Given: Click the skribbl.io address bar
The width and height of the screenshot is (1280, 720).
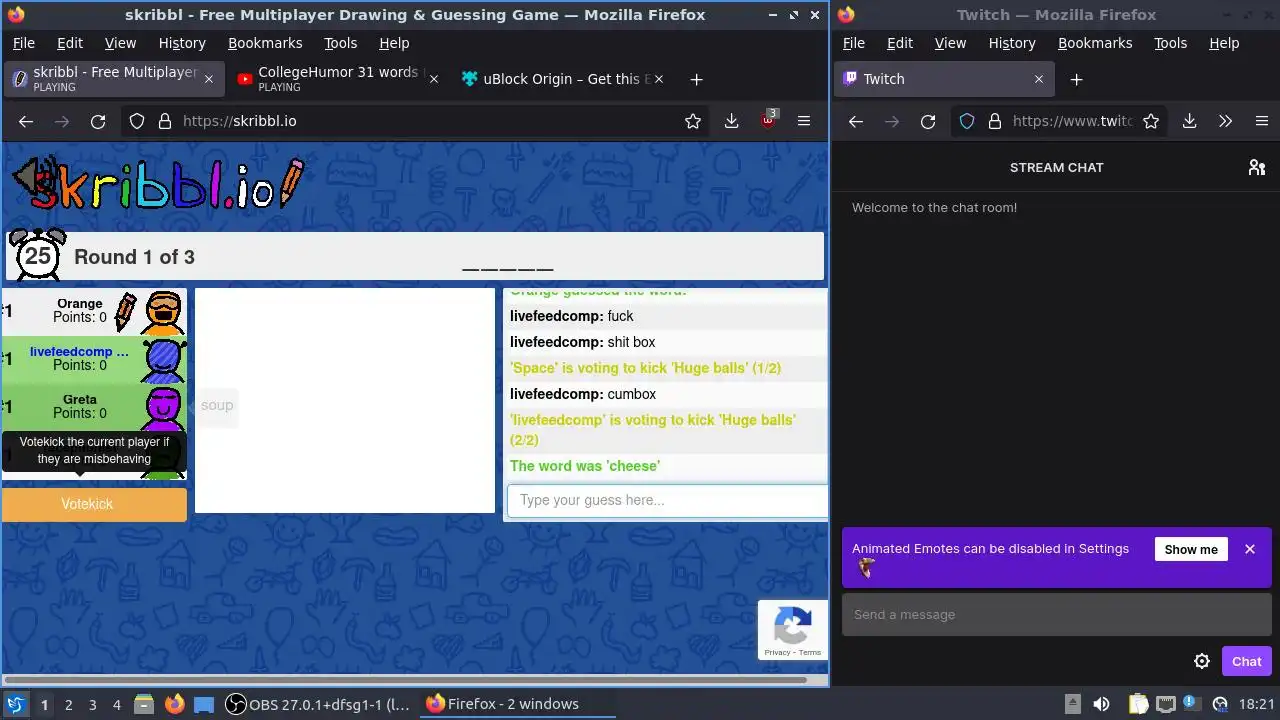Looking at the screenshot, I should (417, 121).
